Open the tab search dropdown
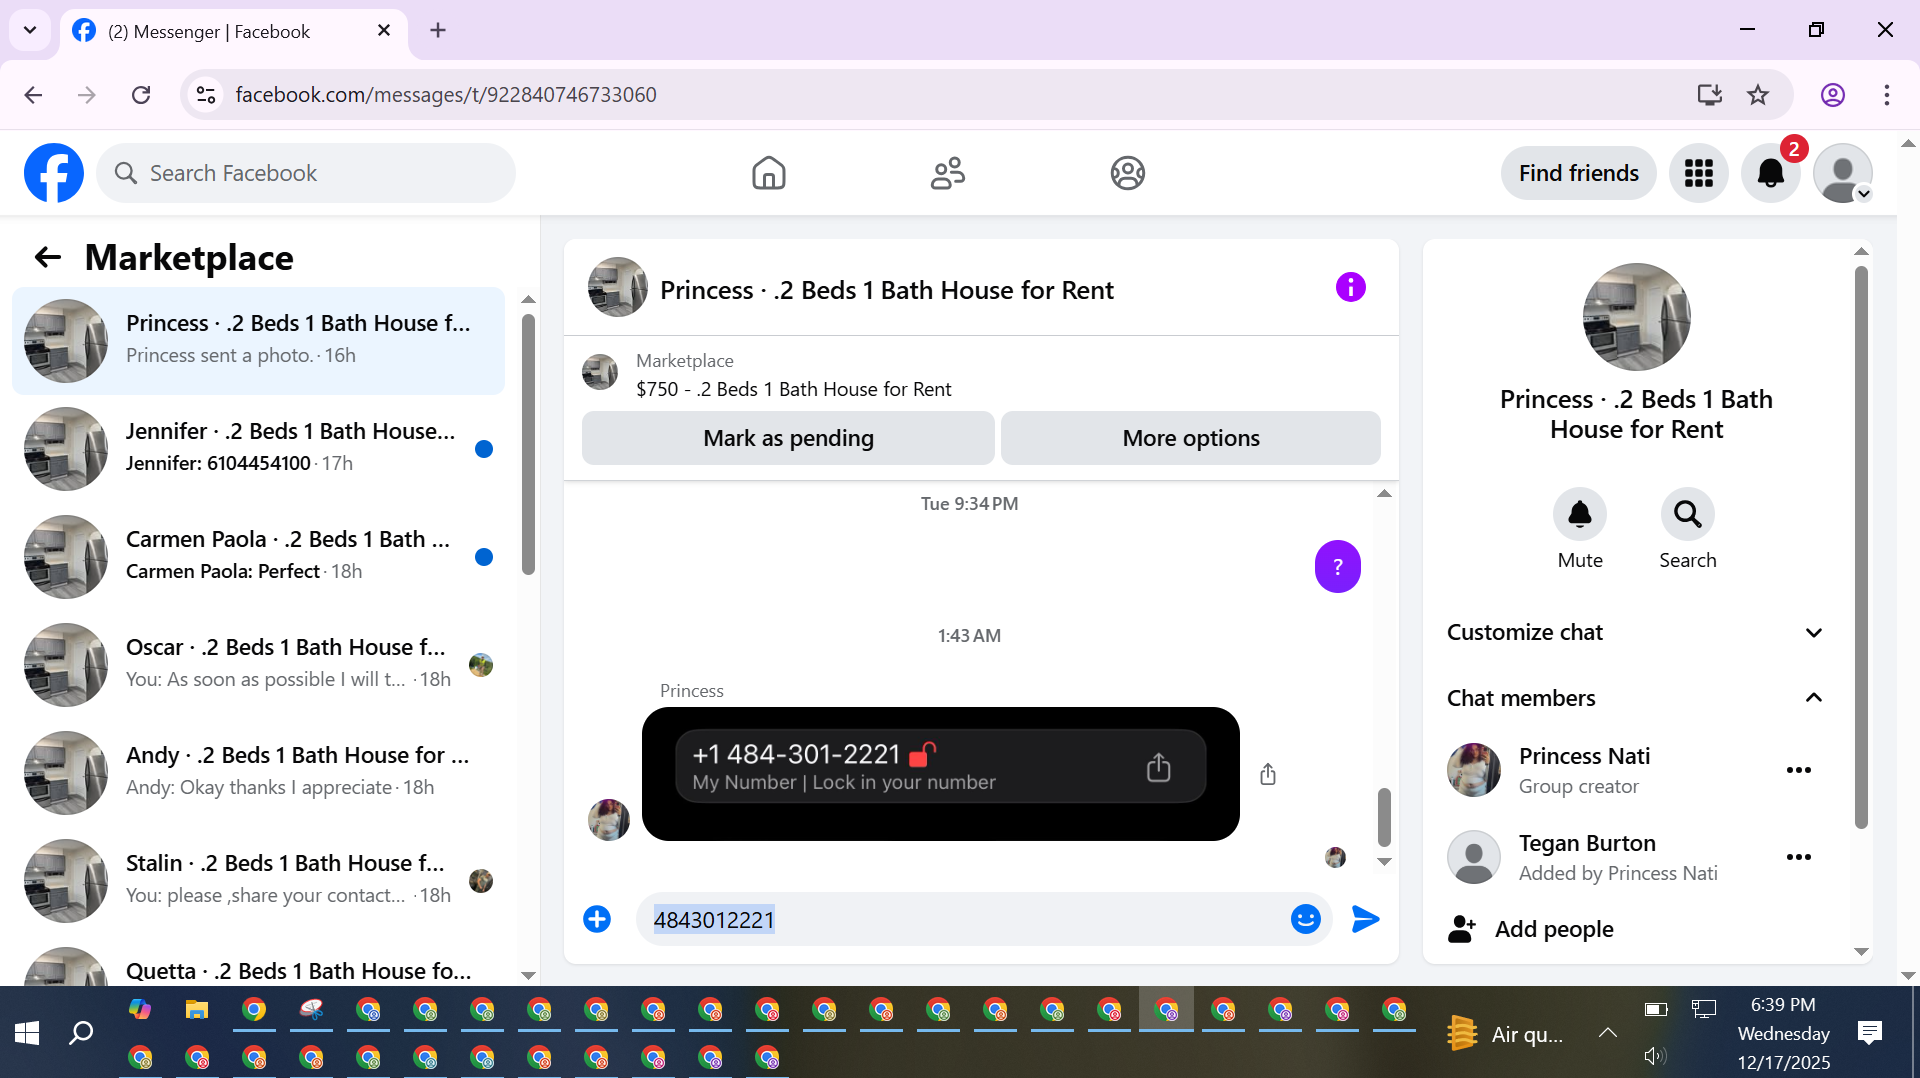 coord(30,30)
